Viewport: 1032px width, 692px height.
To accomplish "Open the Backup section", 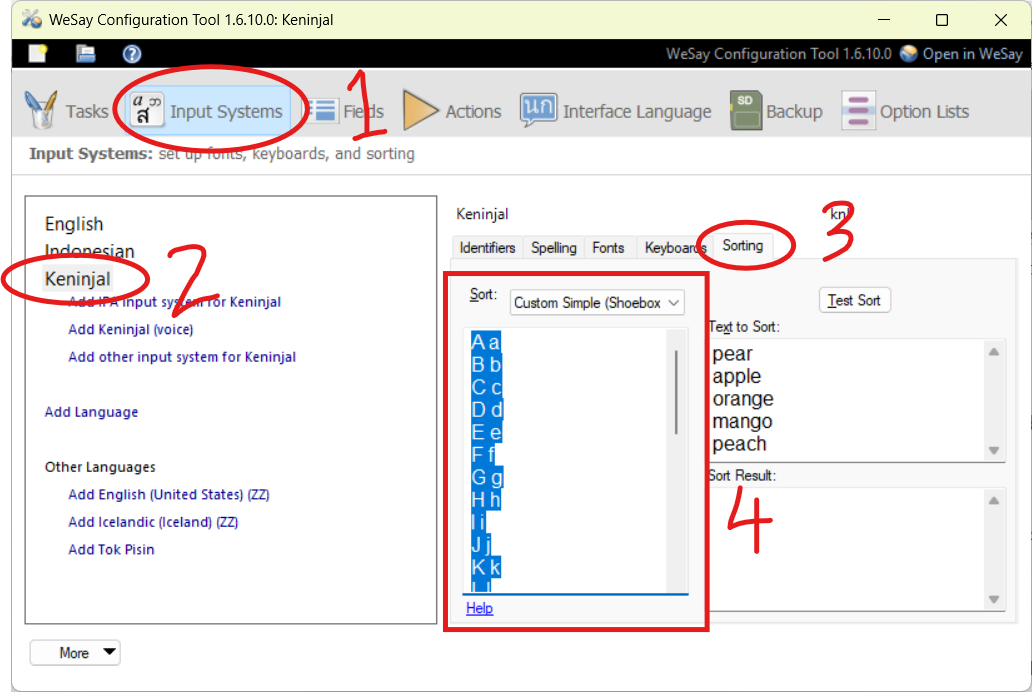I will click(776, 112).
